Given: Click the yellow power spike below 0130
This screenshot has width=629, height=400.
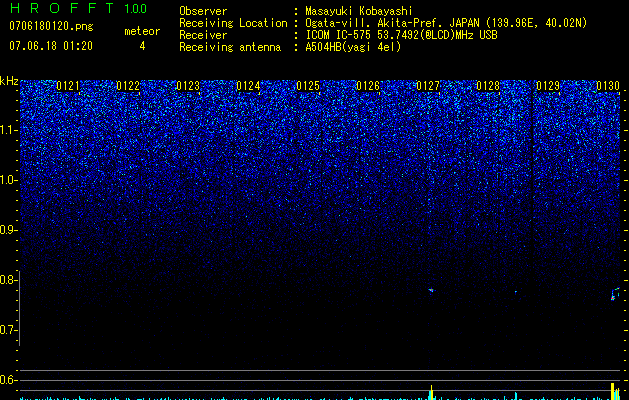Looking at the screenshot, I should point(615,391).
